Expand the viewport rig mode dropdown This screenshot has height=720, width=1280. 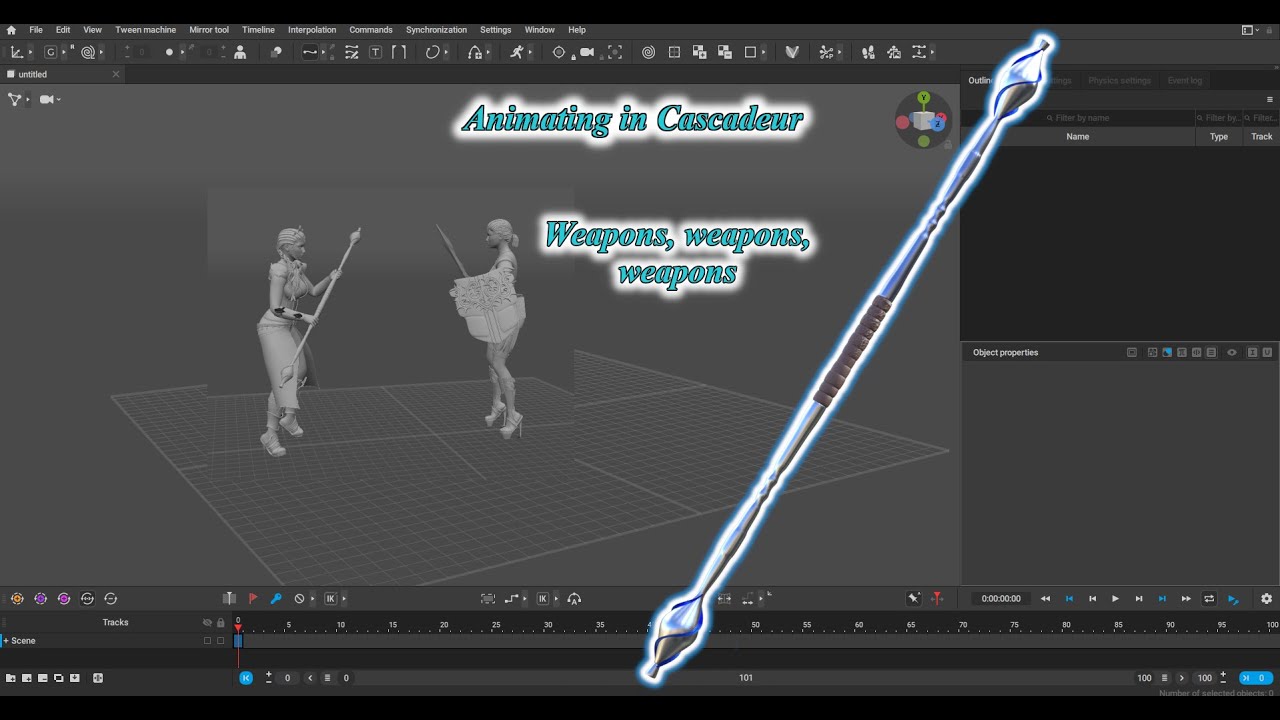point(28,99)
